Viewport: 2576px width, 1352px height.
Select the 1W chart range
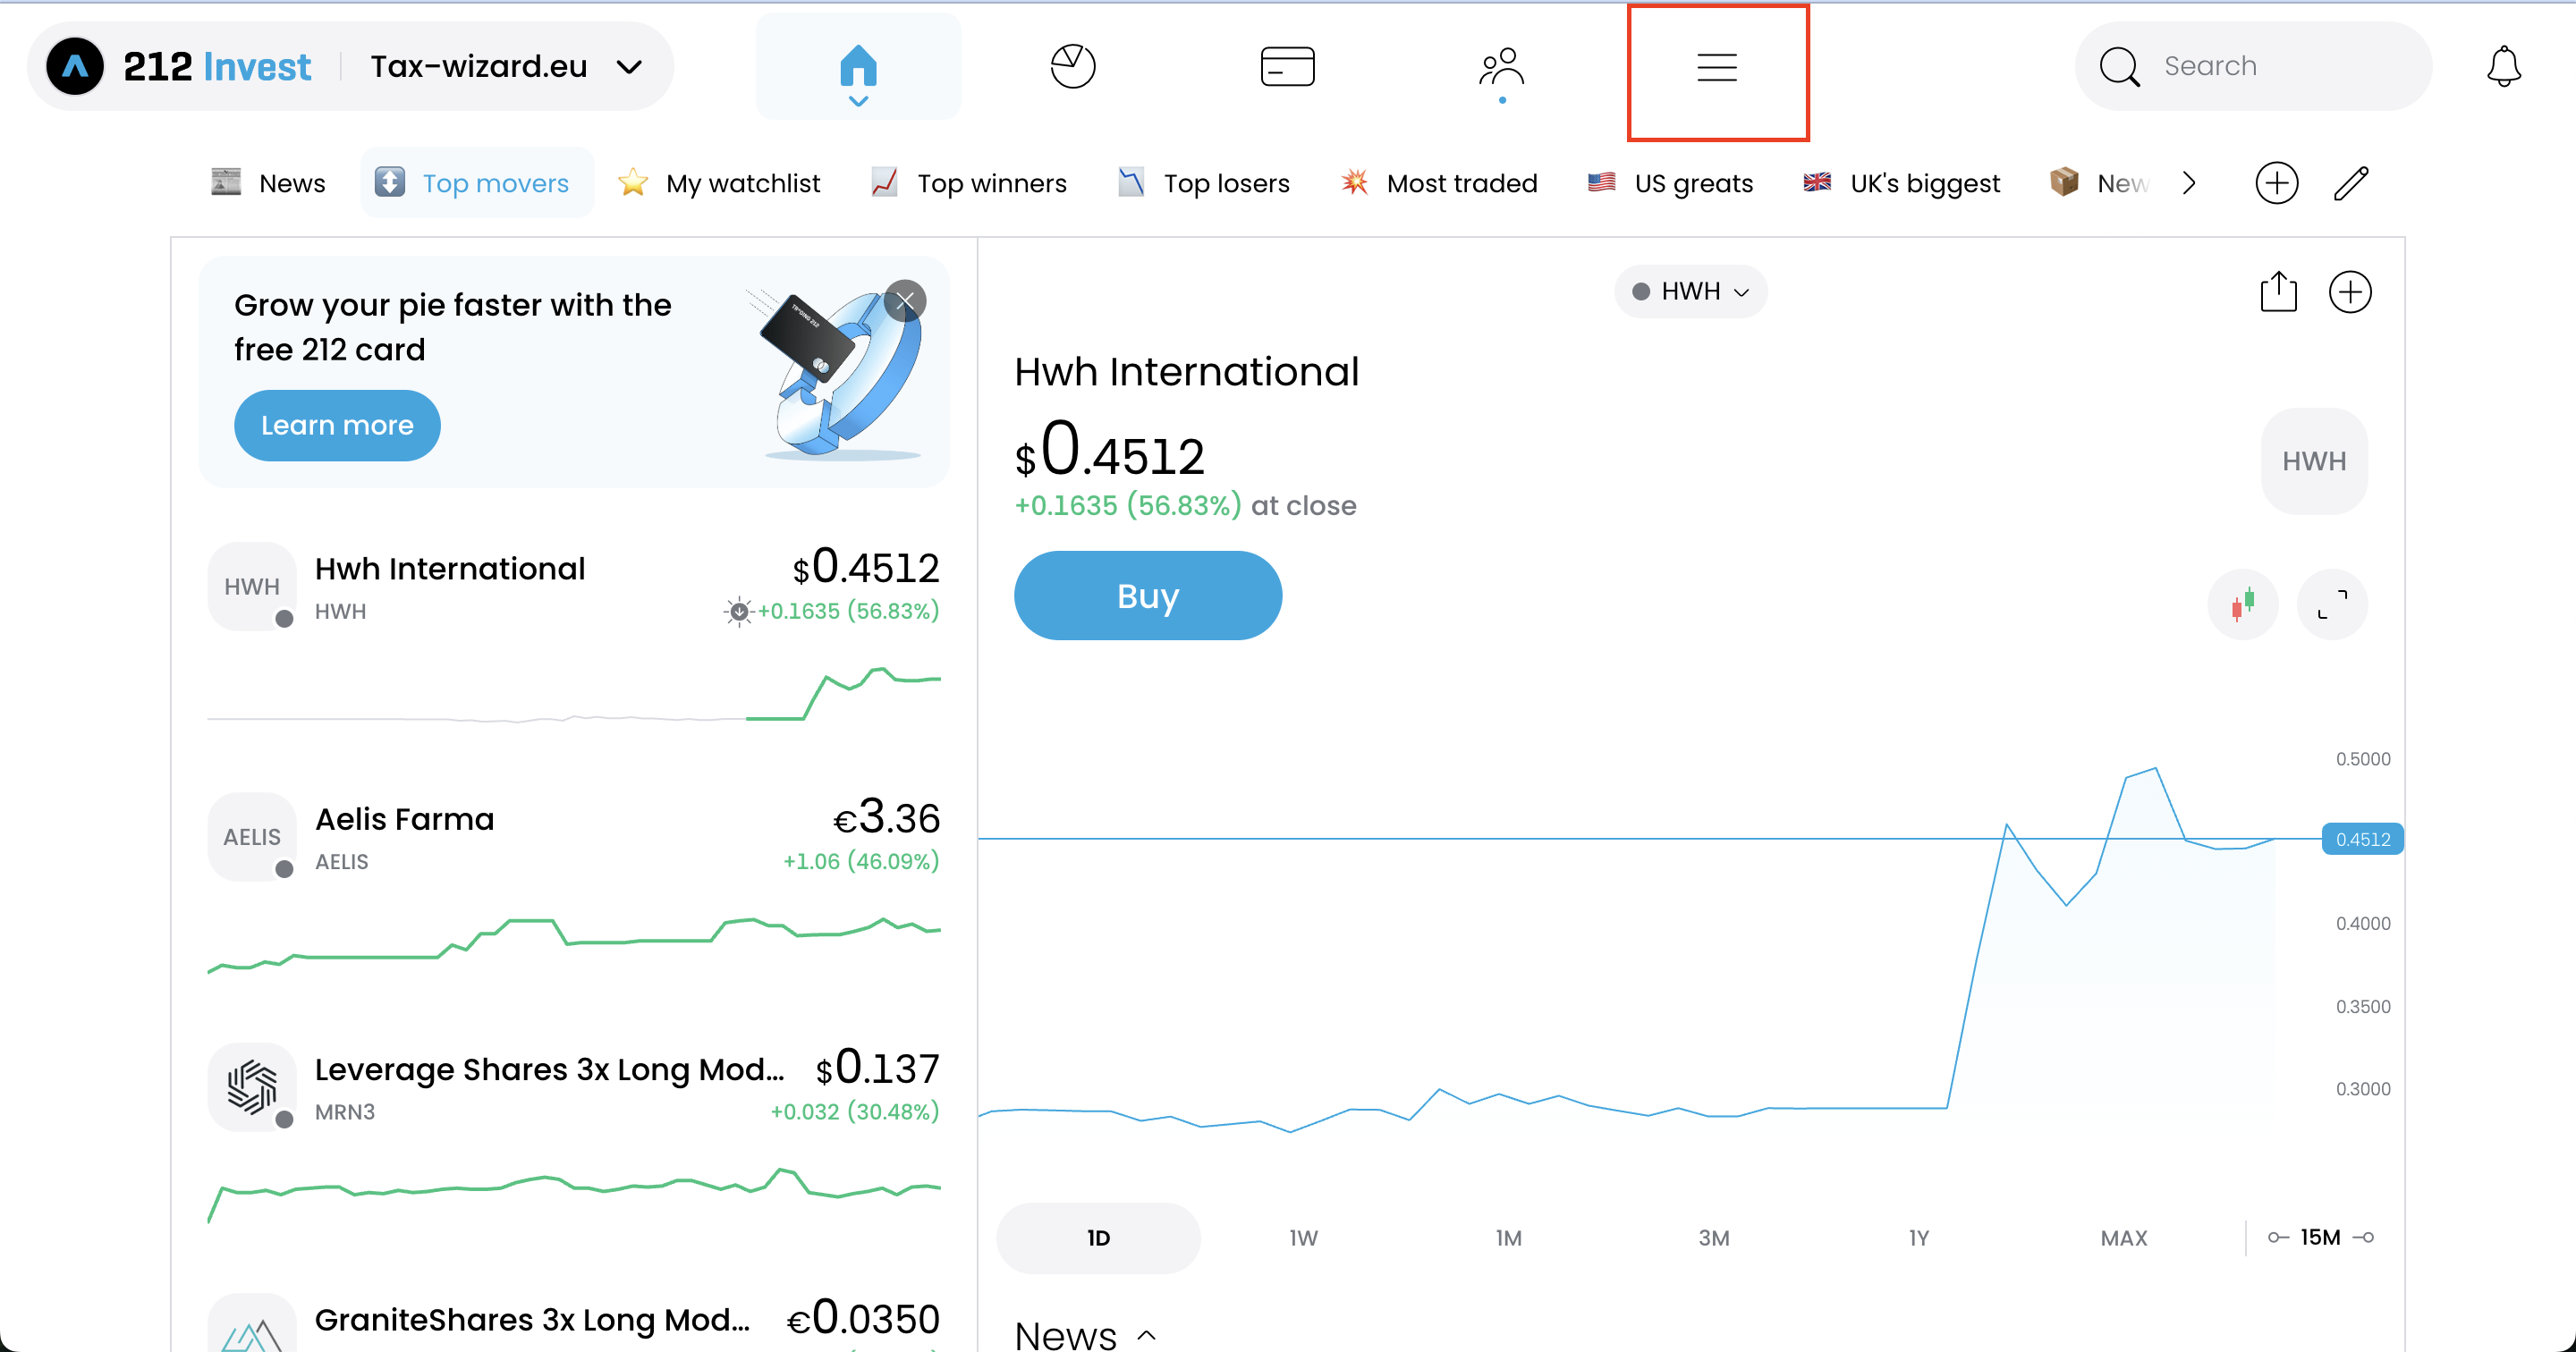(x=1303, y=1238)
